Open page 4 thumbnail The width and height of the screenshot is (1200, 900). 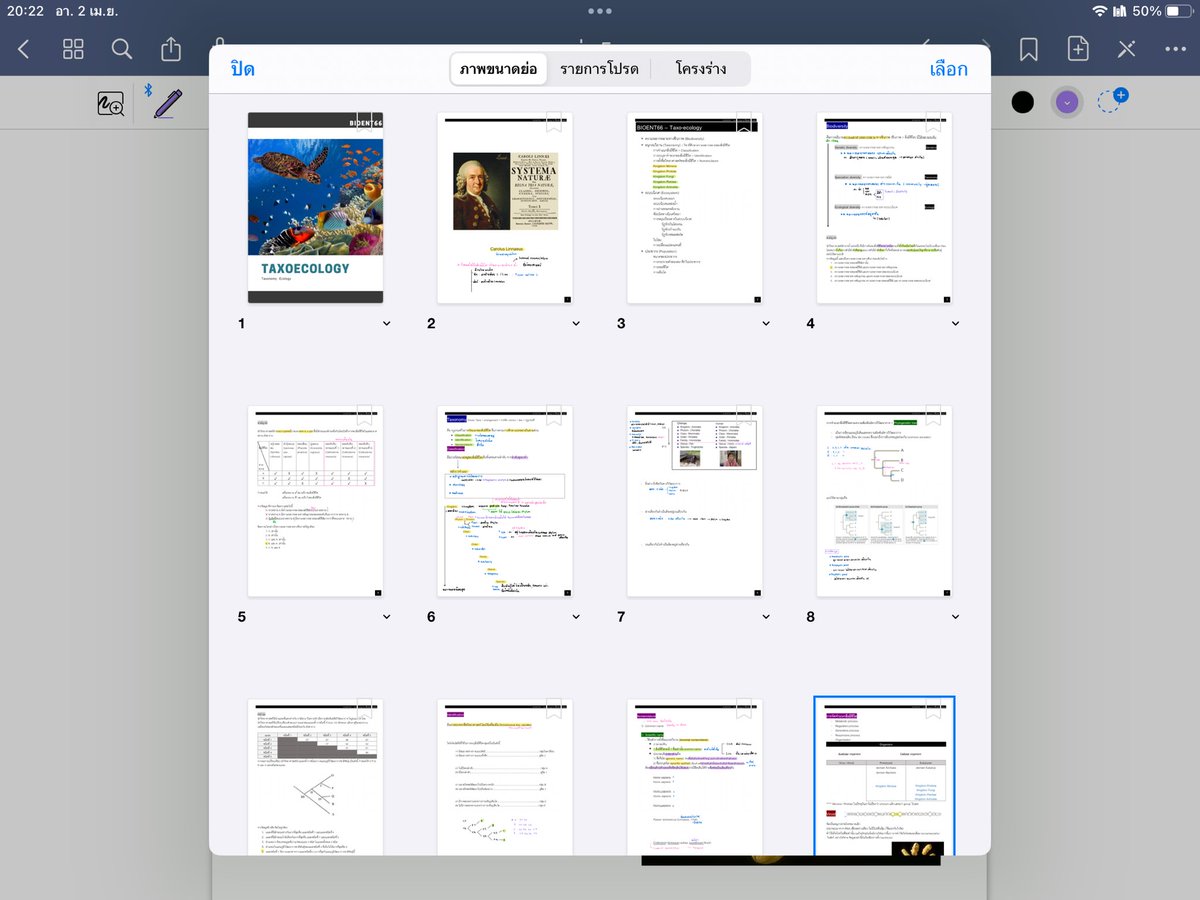885,207
